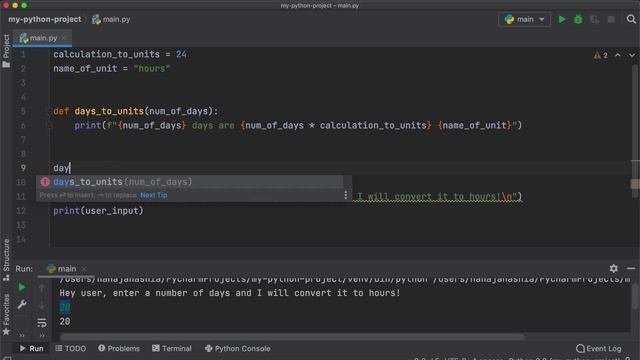This screenshot has height=360, width=640.
Task: Select the main tab in Run panel
Action: point(62,269)
